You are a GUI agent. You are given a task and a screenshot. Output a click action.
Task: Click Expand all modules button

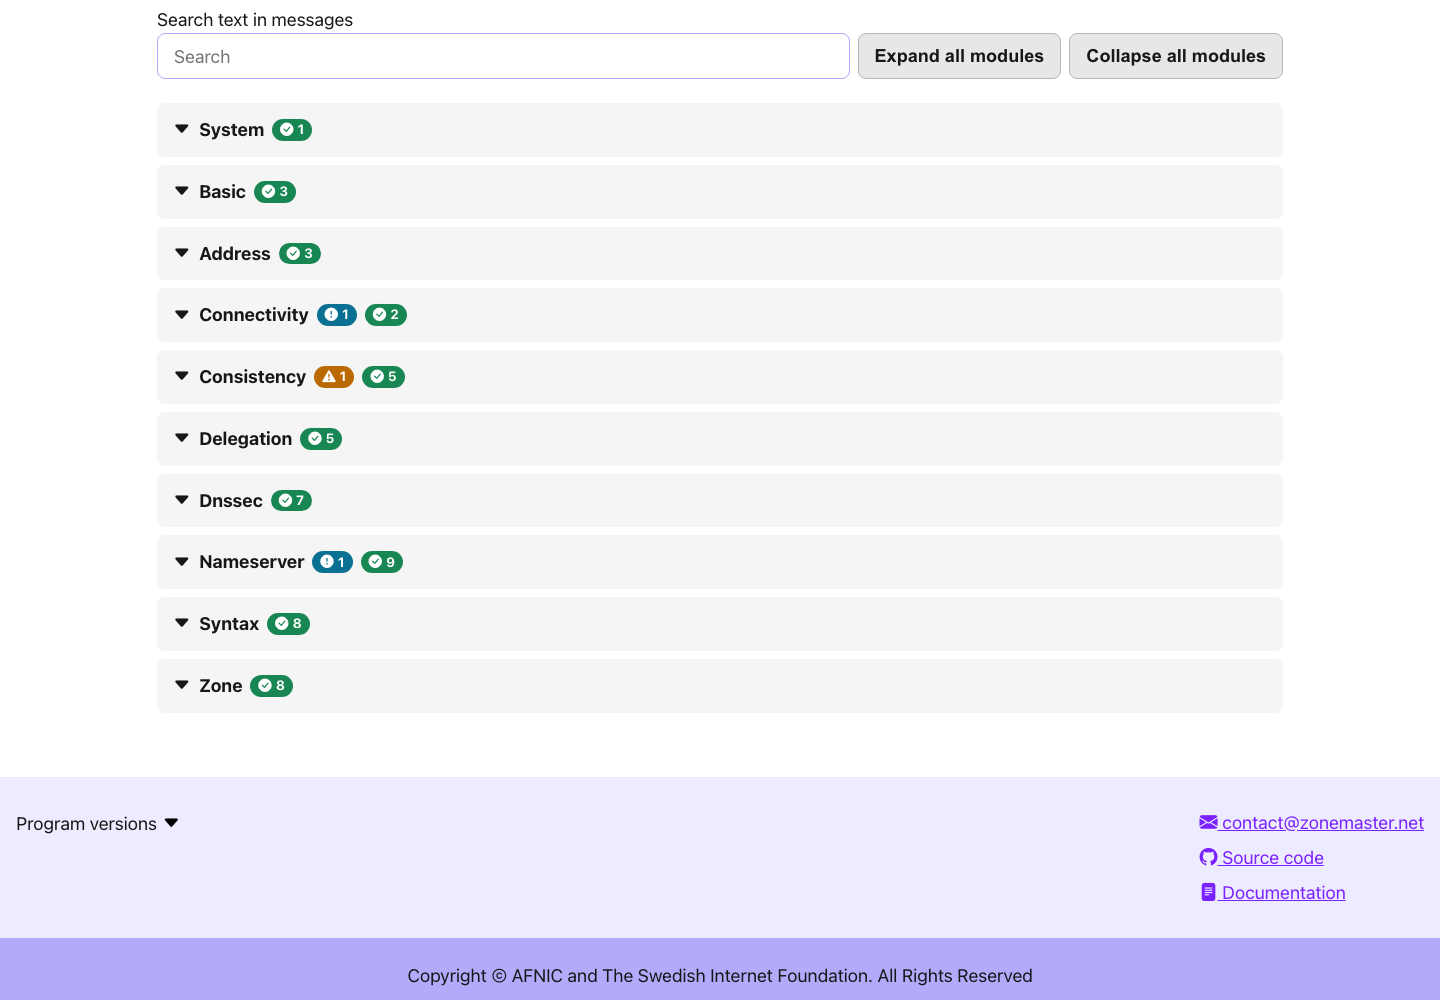pyautogui.click(x=959, y=56)
